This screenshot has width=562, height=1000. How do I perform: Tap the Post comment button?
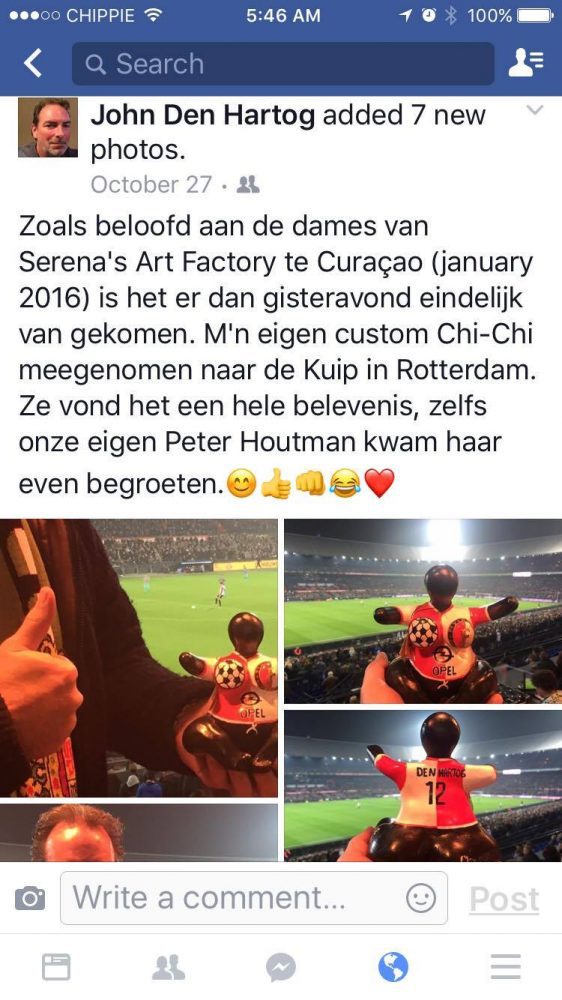pyautogui.click(x=504, y=899)
